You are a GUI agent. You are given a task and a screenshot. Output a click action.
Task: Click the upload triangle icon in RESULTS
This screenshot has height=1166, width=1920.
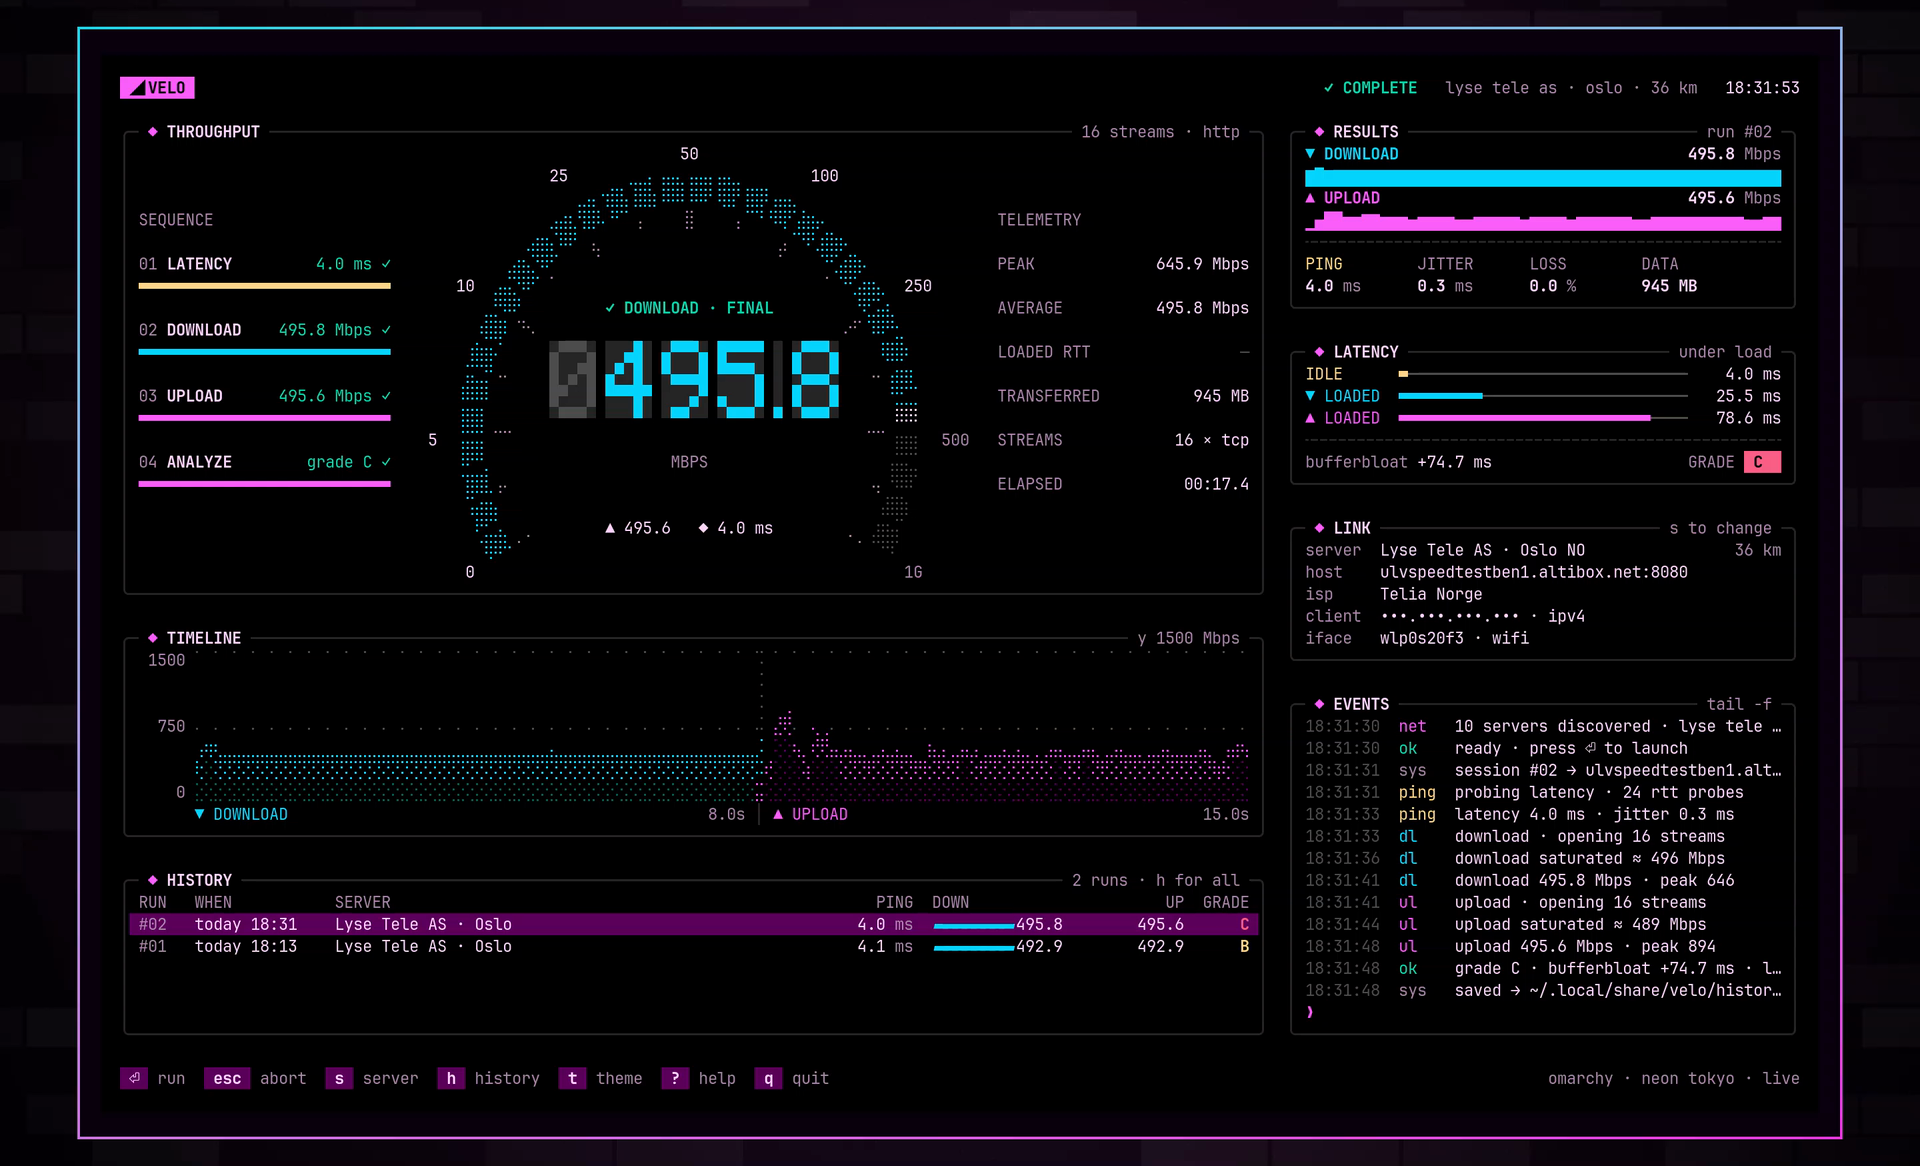[x=1310, y=198]
